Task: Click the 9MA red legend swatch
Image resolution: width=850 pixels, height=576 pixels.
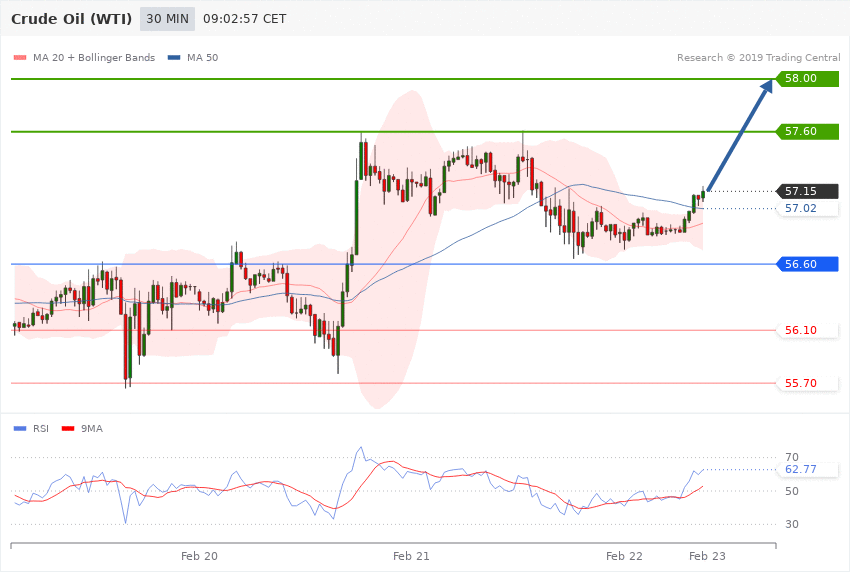Action: (68, 429)
